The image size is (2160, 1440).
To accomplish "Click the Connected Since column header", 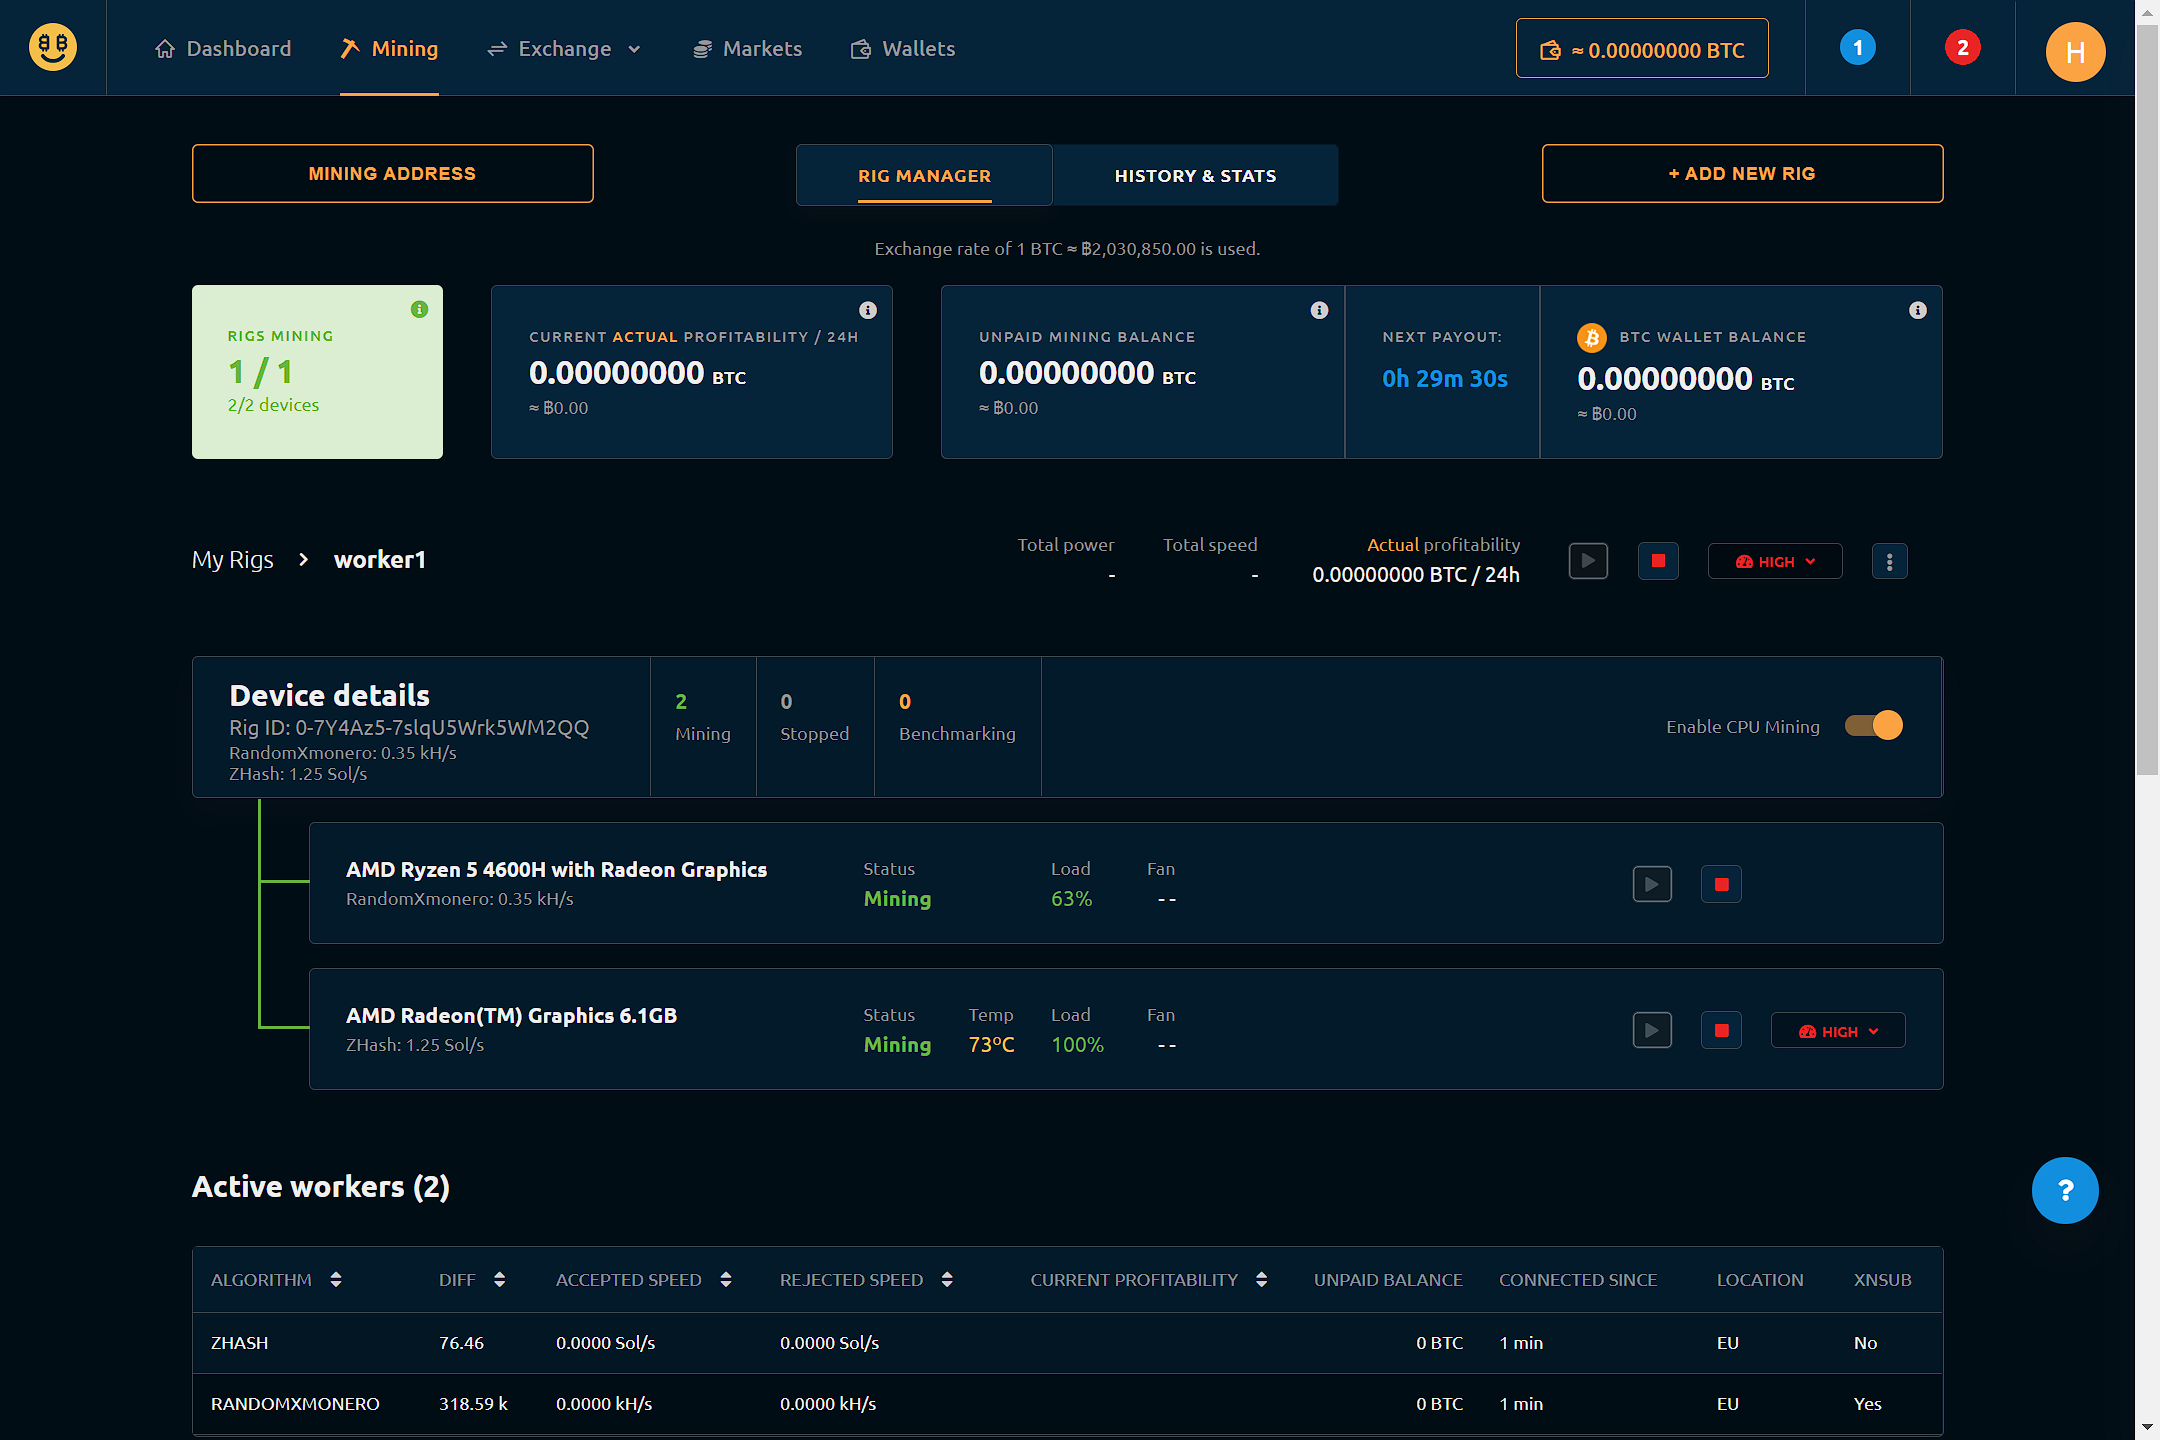I will [1578, 1279].
